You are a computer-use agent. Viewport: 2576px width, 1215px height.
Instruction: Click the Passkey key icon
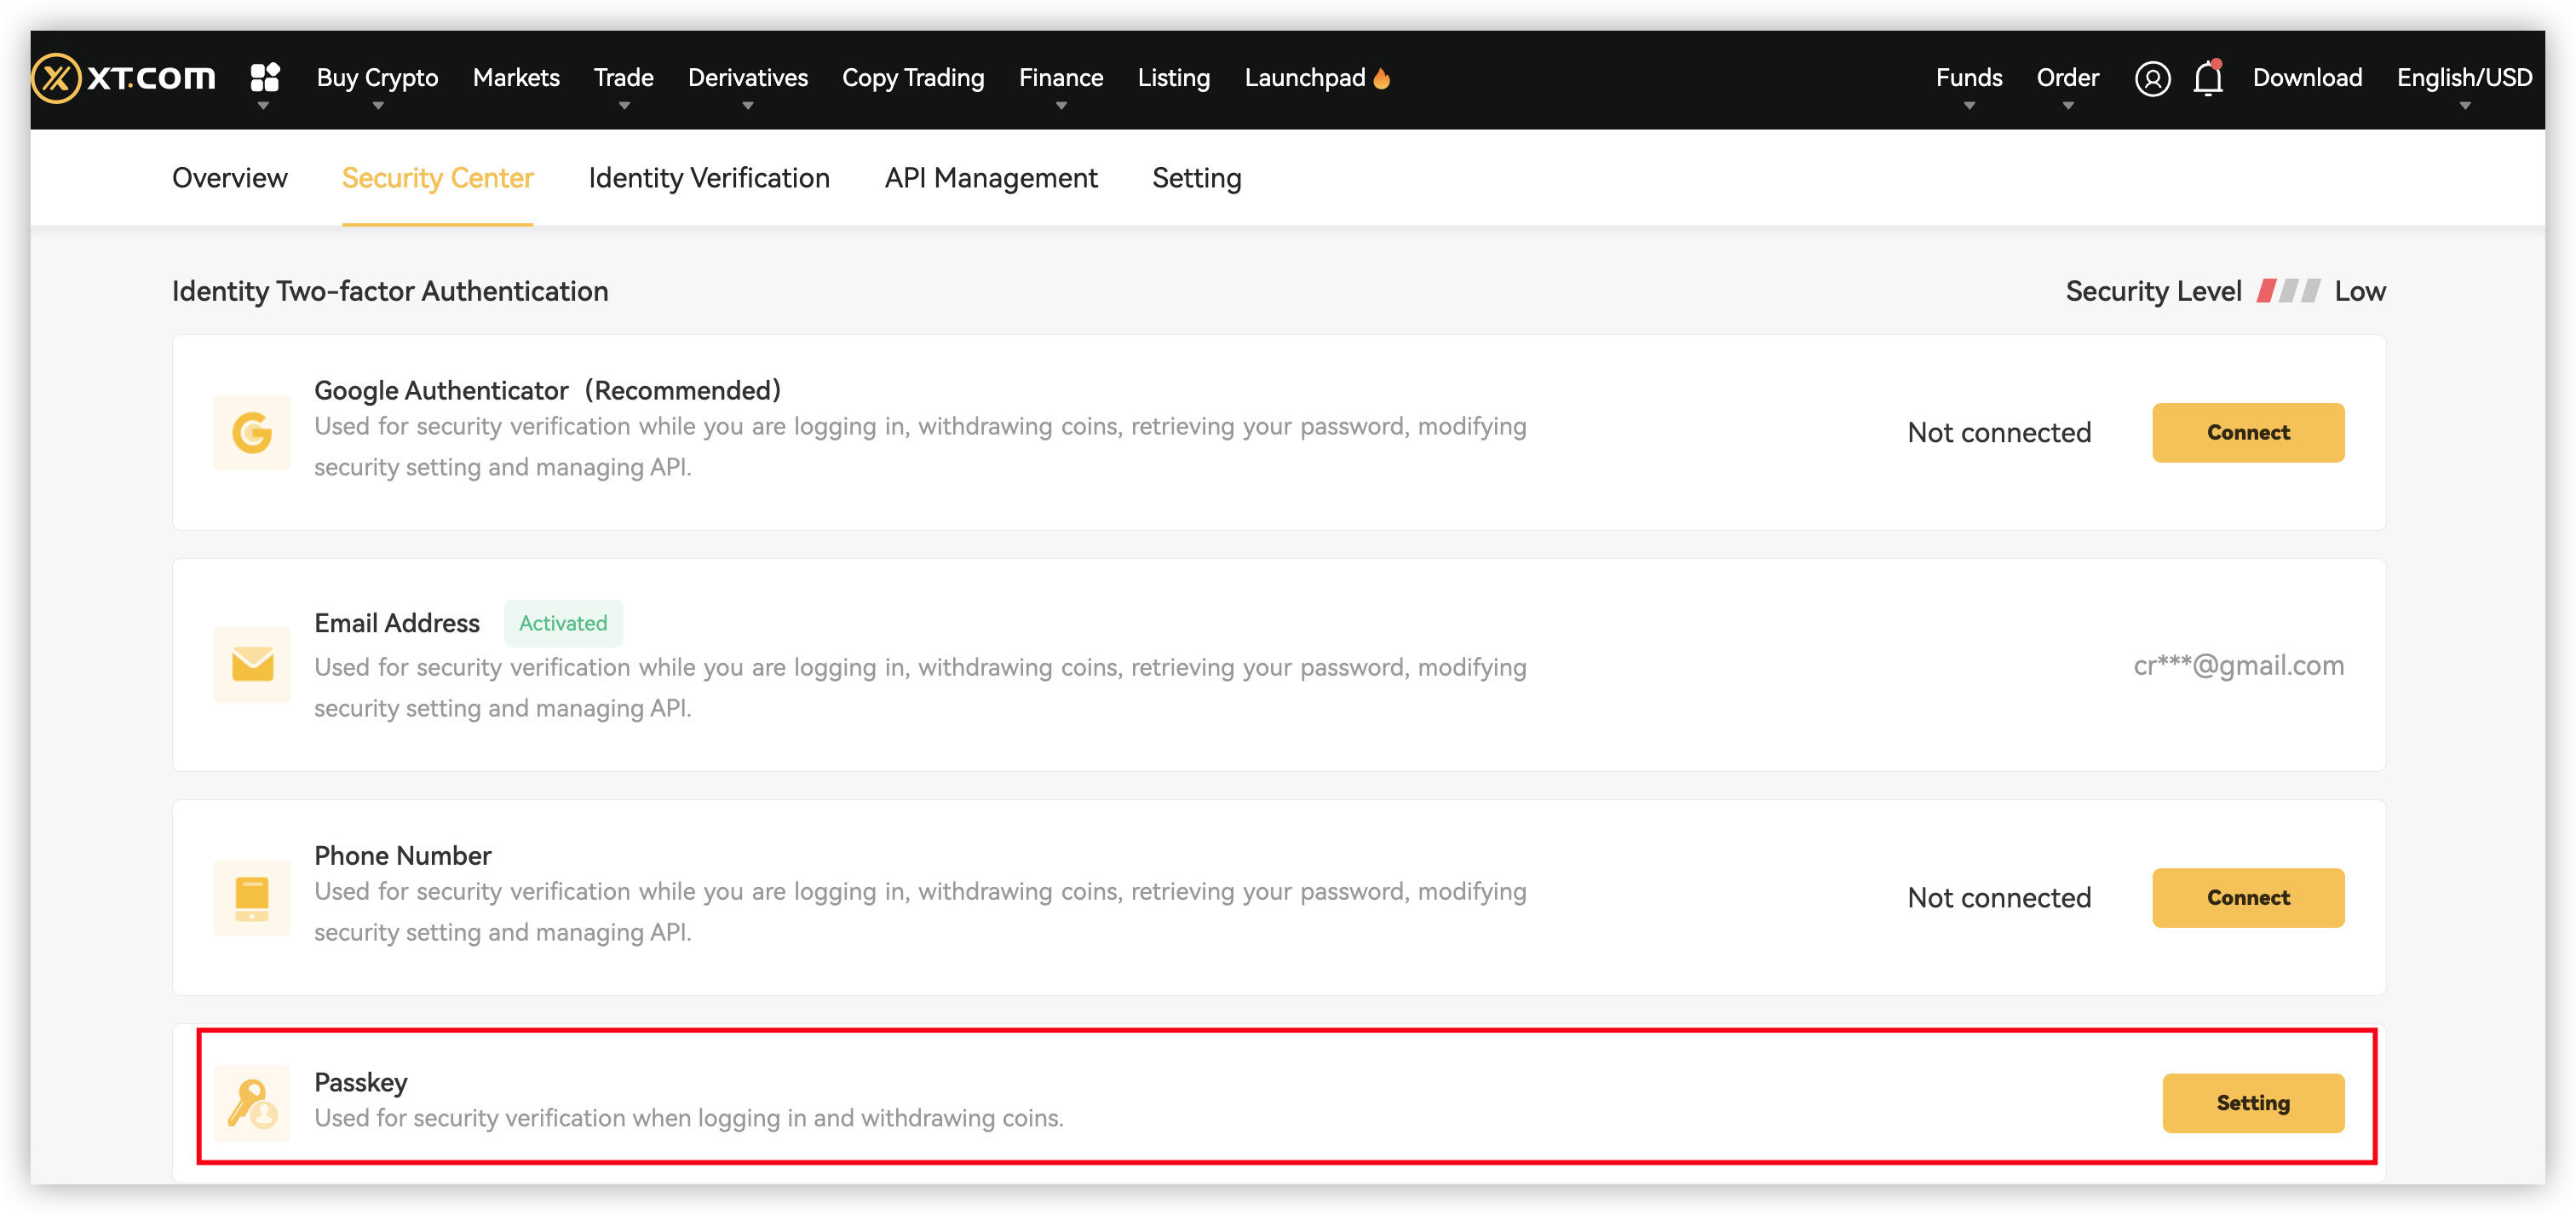252,1103
